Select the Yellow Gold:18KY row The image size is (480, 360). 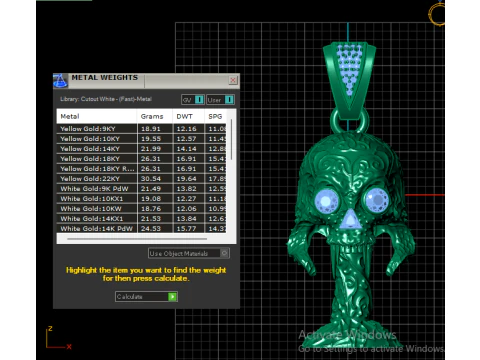tap(142, 159)
